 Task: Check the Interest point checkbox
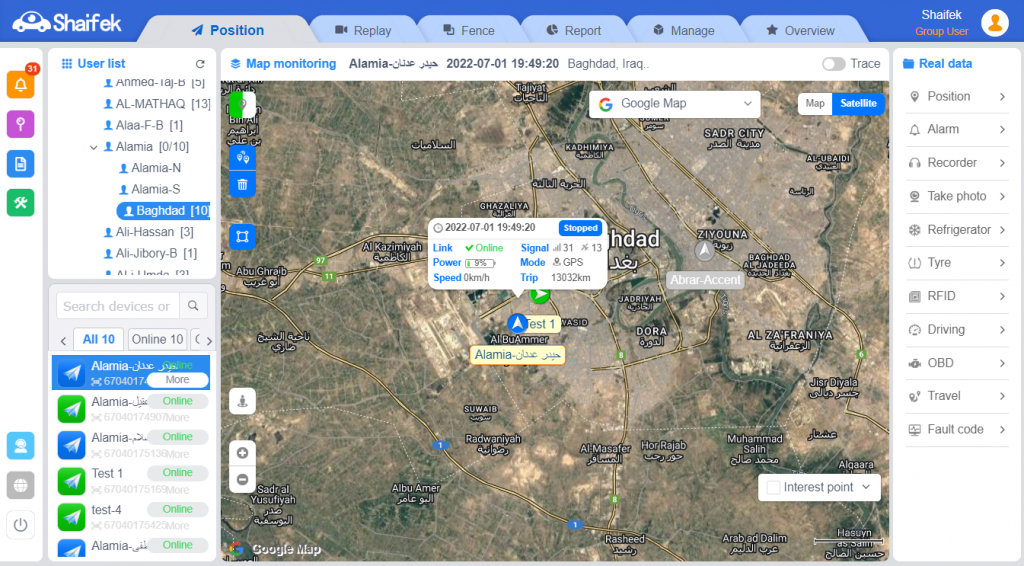(772, 488)
